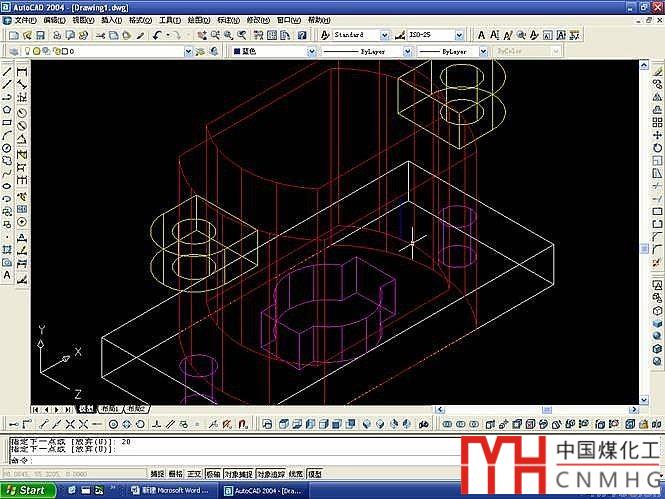Viewport: 665px width, 499px height.
Task: Click the Undo arrow icon
Action: coord(158,35)
